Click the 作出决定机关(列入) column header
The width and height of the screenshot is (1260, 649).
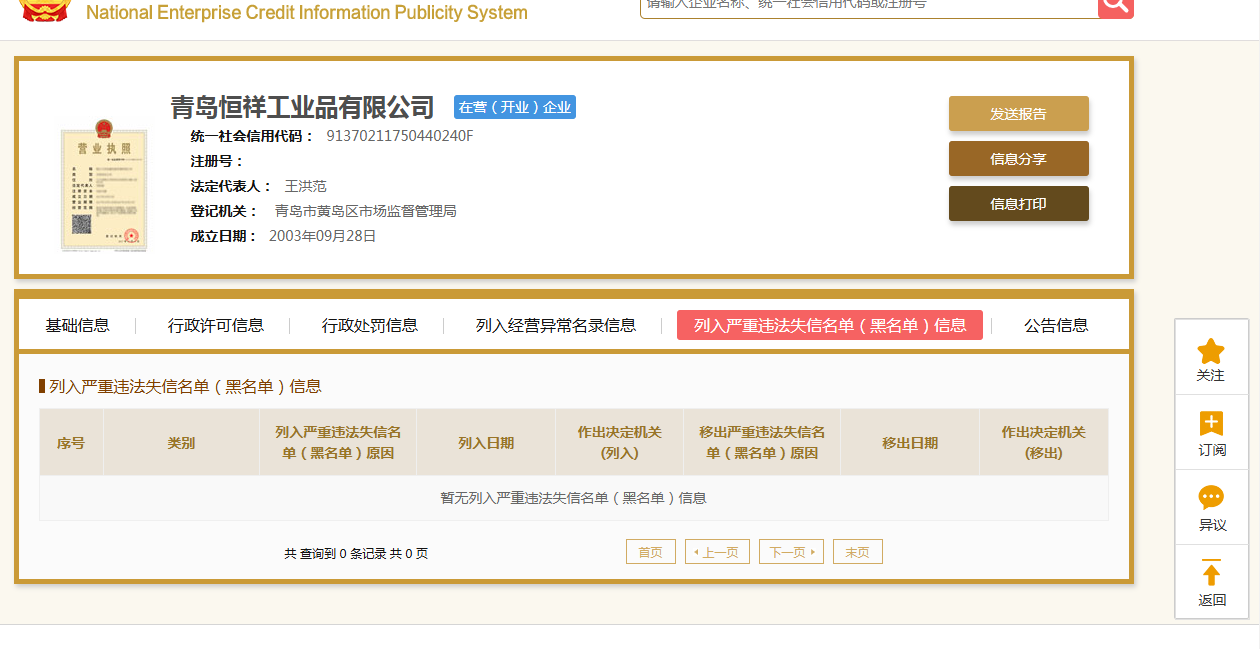[x=619, y=442]
